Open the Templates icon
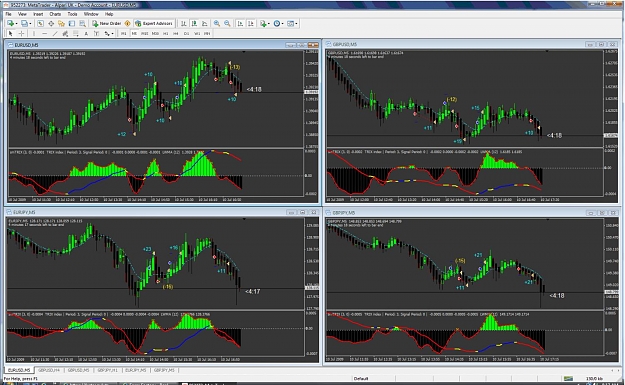 click(290, 24)
